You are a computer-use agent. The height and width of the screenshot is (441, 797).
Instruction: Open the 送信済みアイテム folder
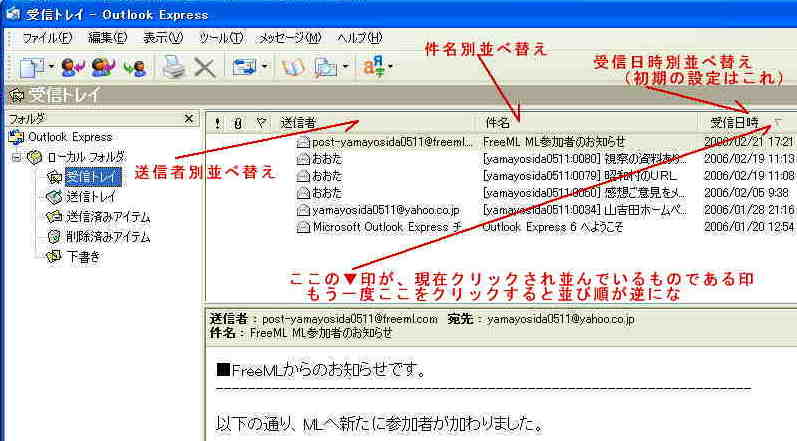click(x=108, y=217)
